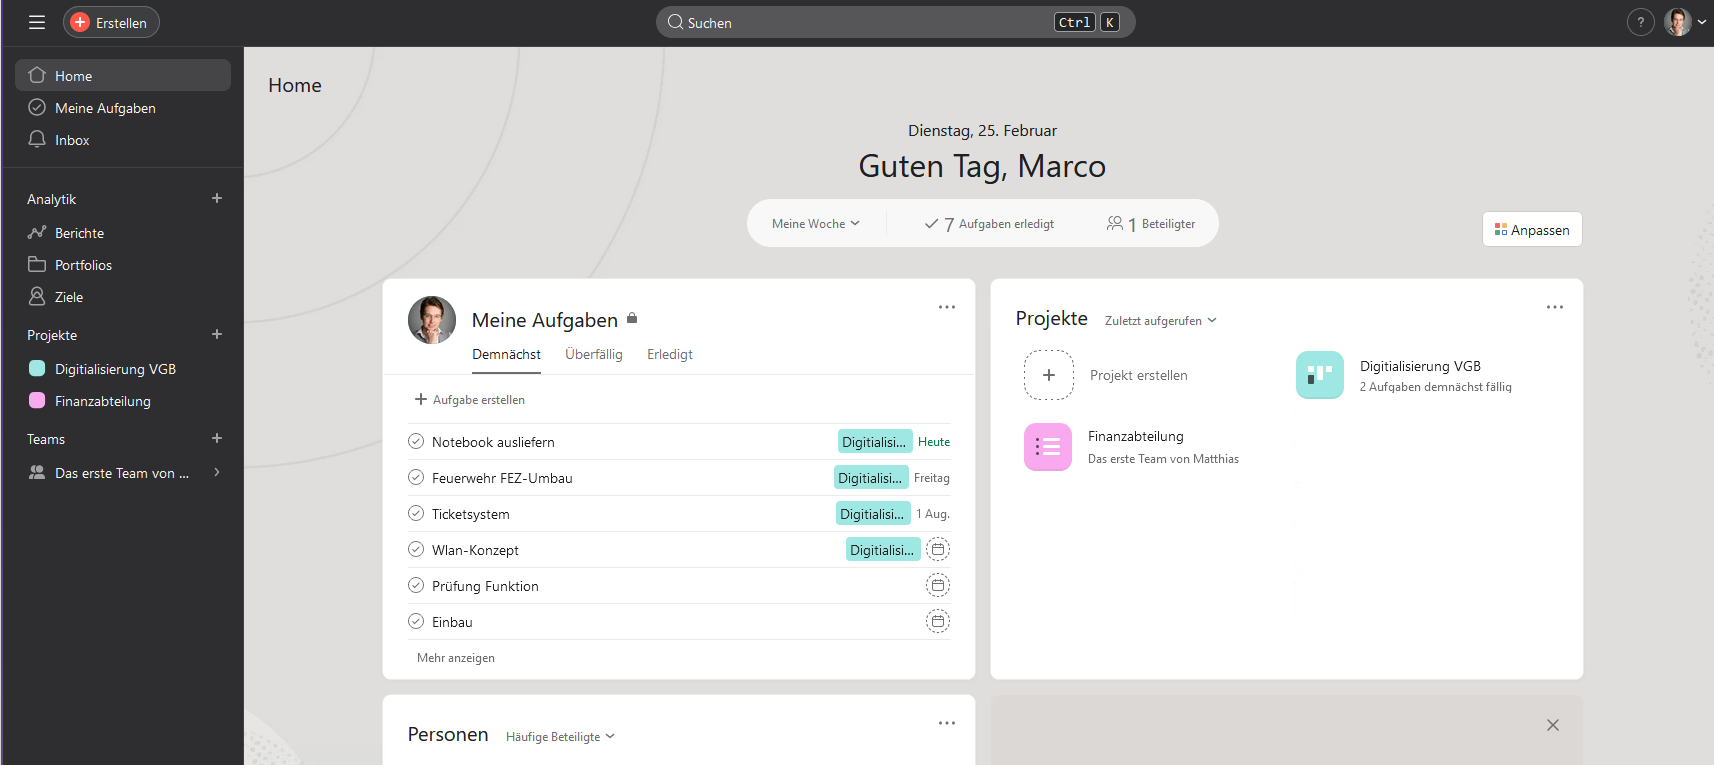The height and width of the screenshot is (765, 1714).
Task: Open Meine Aufgaben in the sidebar
Action: (x=123, y=107)
